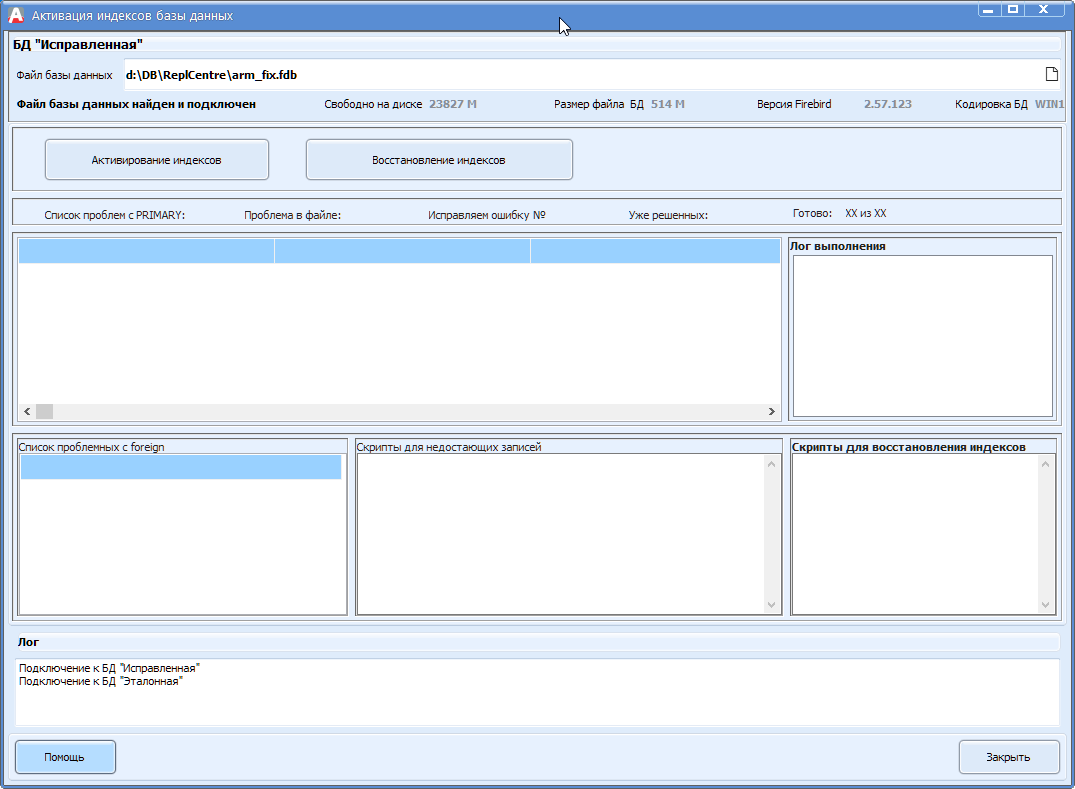Open help with the Помощь button
1075x789 pixels.
[65, 757]
